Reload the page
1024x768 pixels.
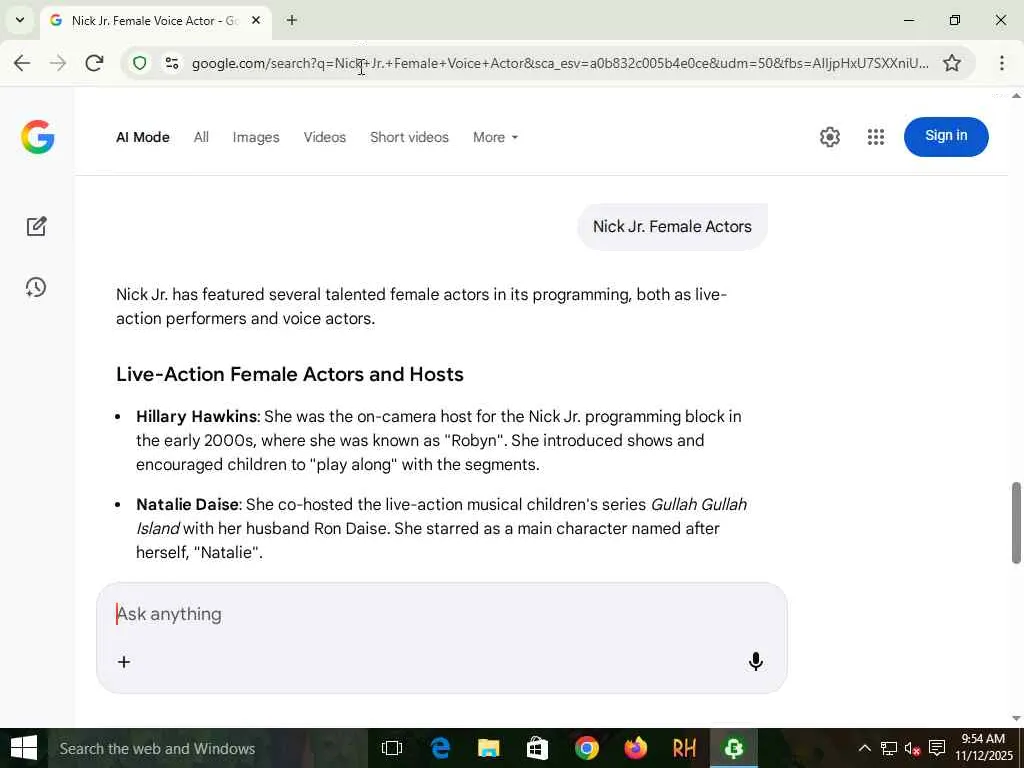click(x=95, y=63)
